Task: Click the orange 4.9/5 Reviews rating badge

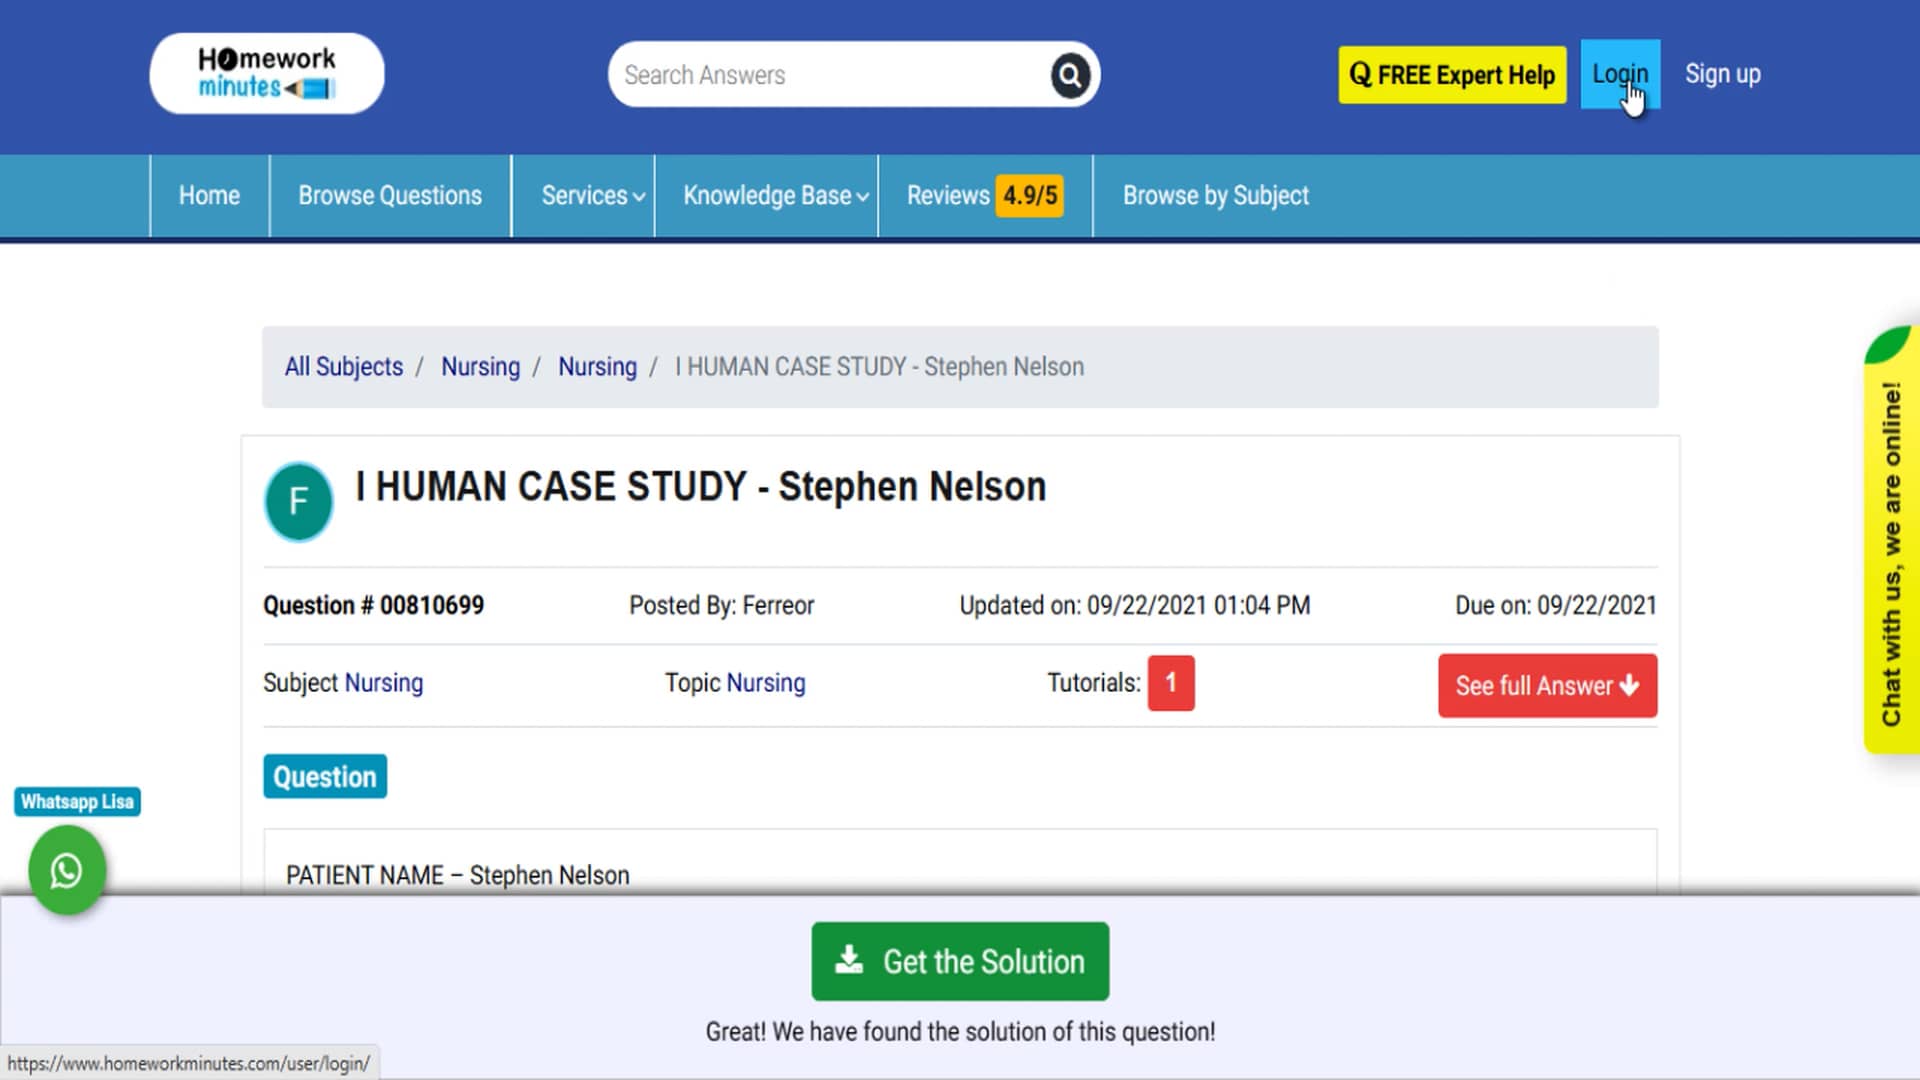Action: [x=1030, y=195]
